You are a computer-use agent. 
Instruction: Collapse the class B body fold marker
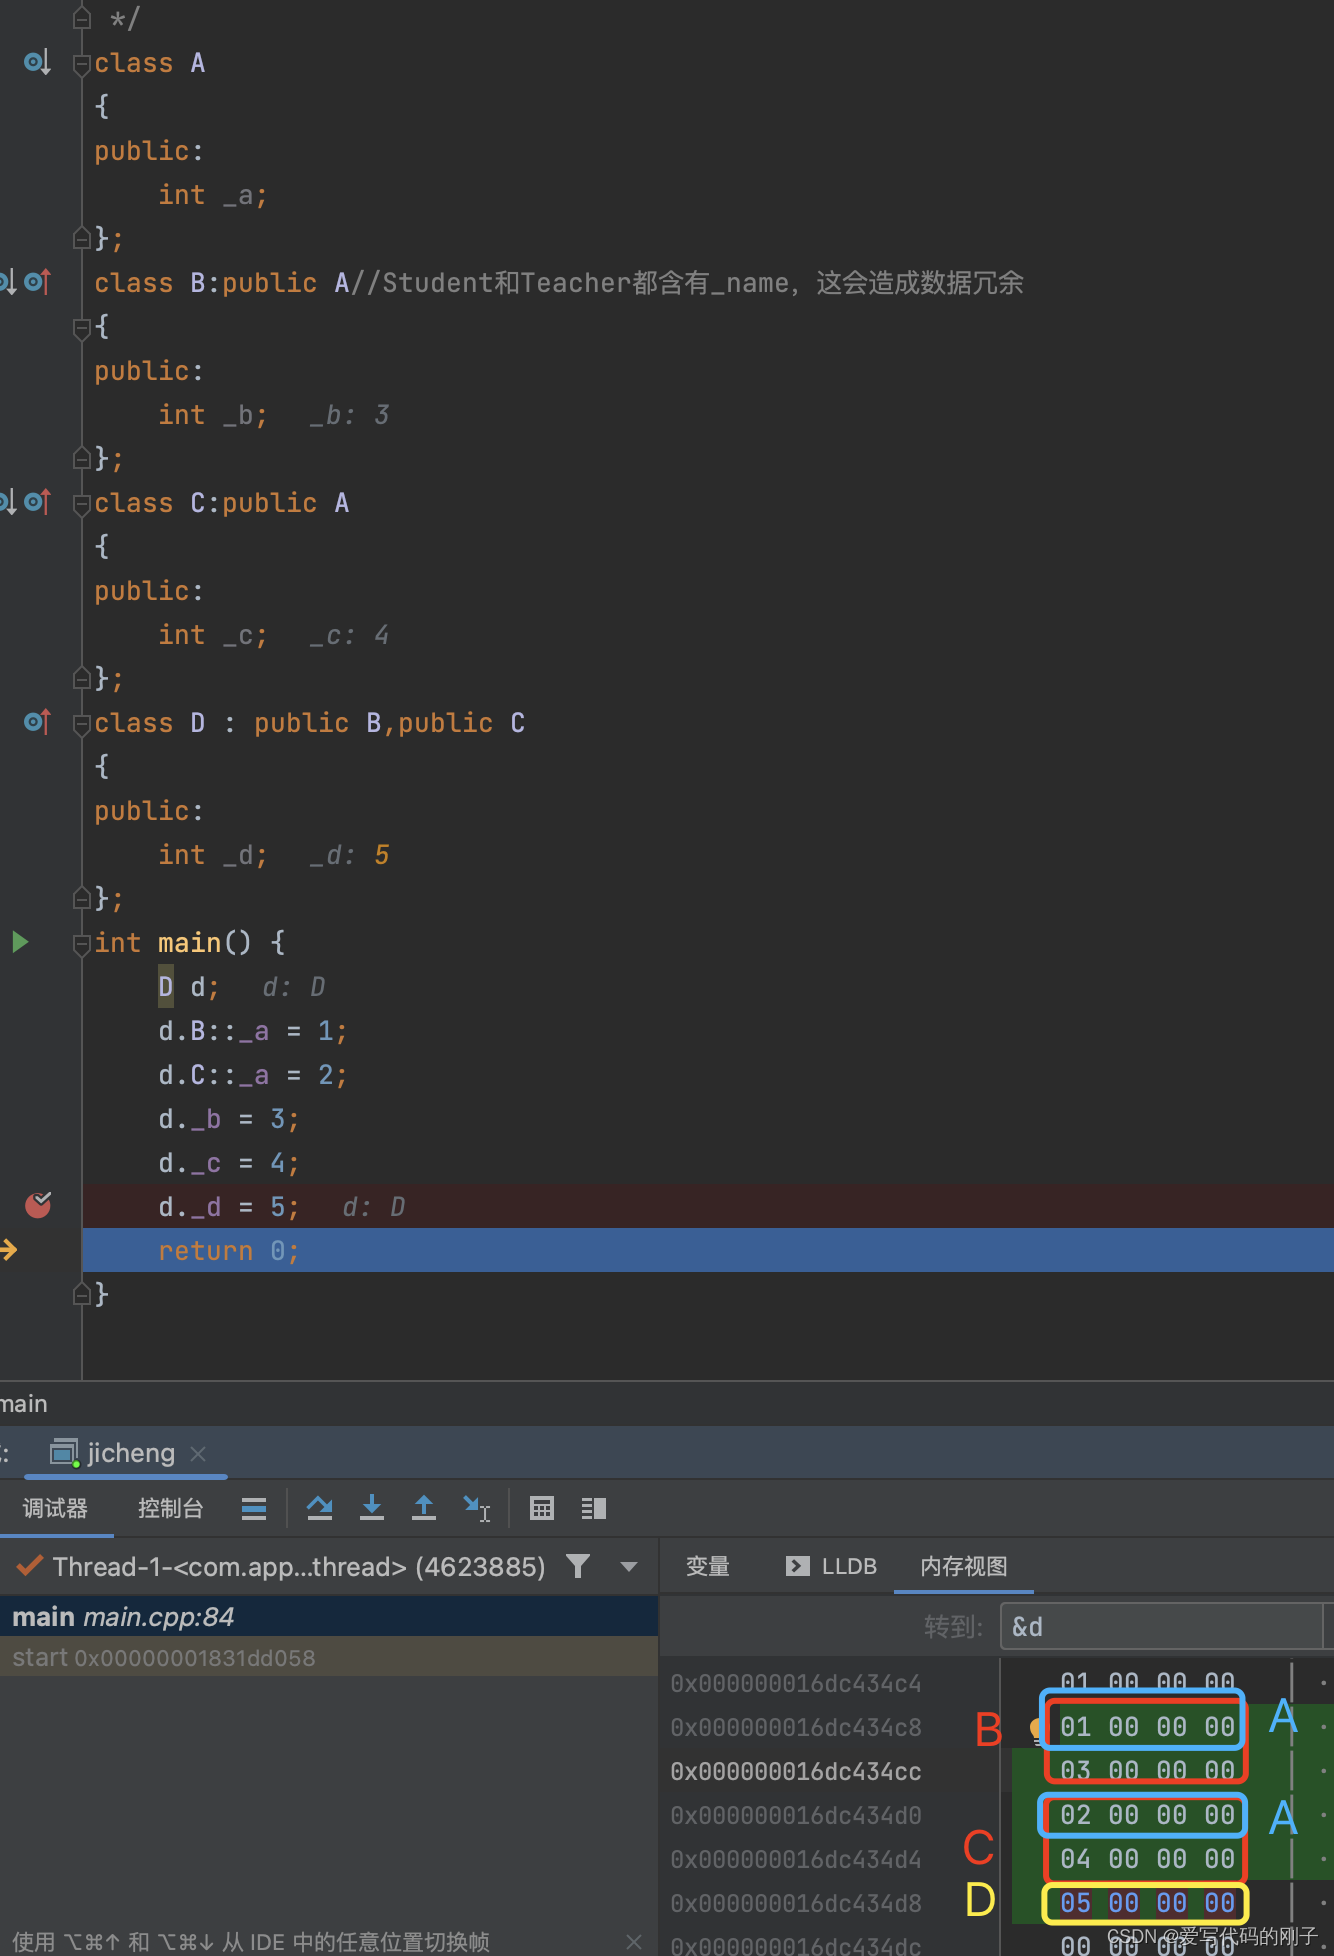pyautogui.click(x=82, y=328)
